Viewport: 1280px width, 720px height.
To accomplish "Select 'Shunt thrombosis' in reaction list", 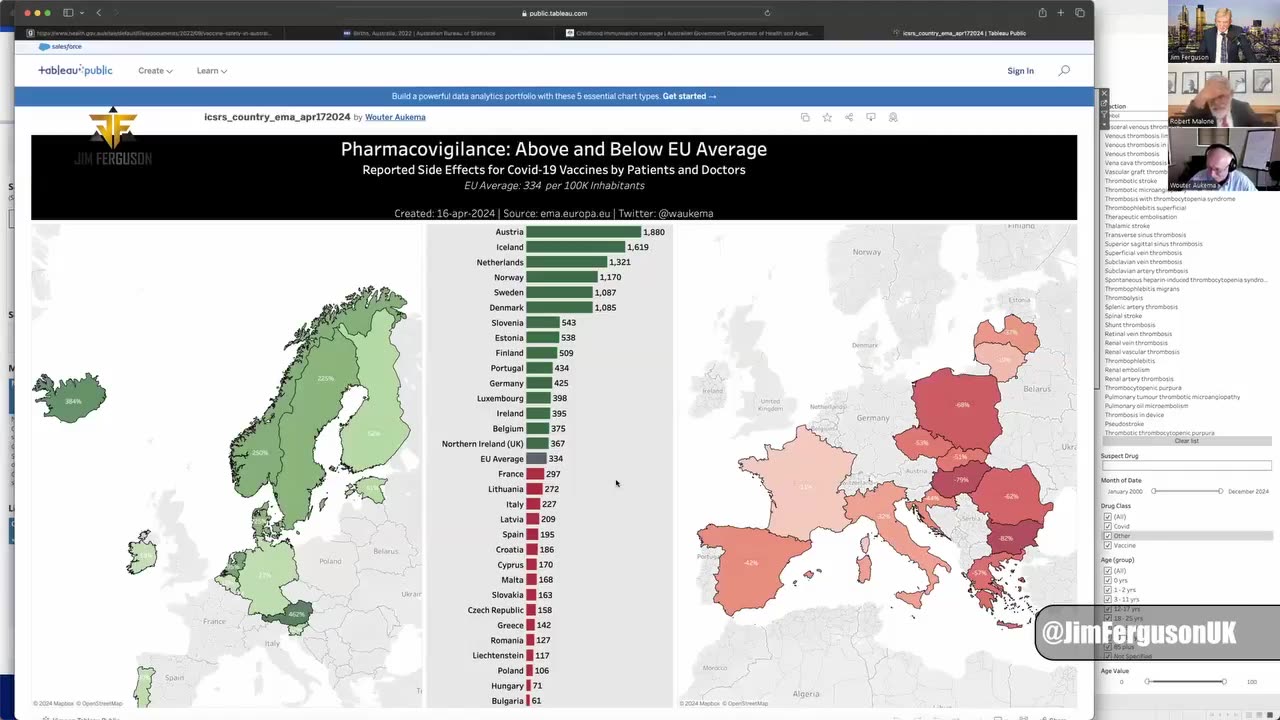I will coord(1130,325).
